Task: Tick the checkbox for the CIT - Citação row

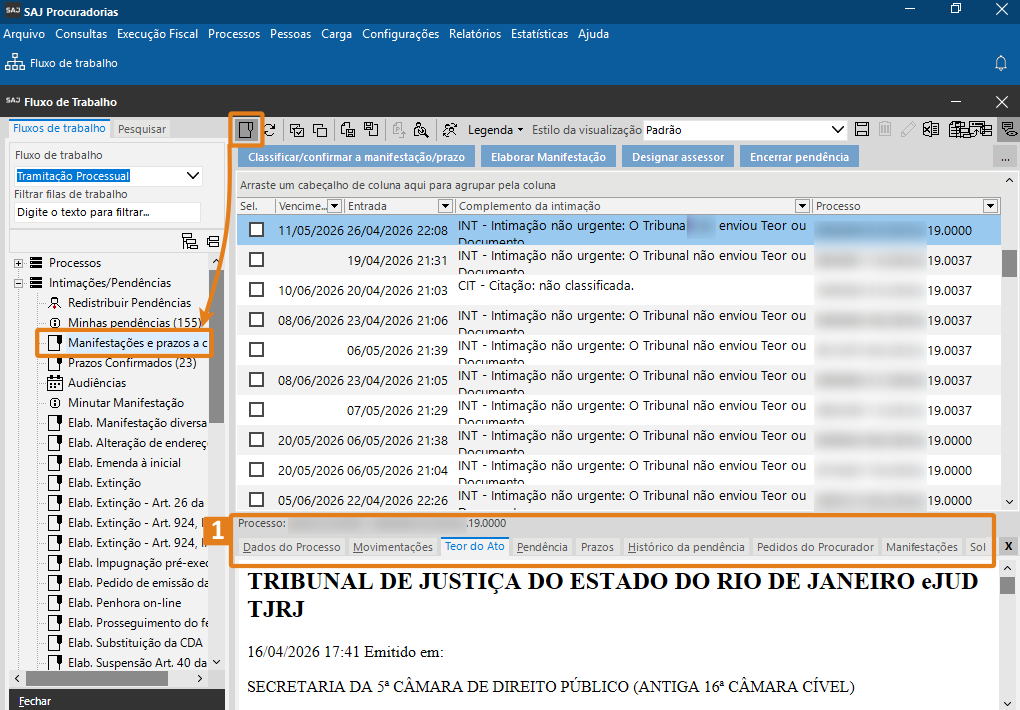Action: [257, 290]
